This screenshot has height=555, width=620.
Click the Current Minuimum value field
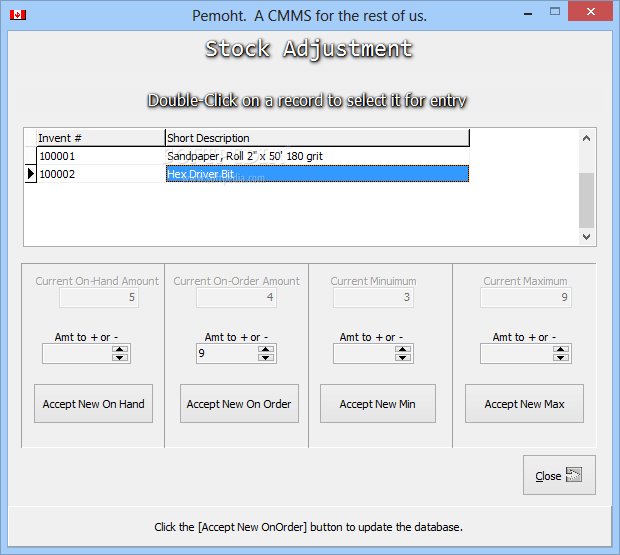coord(373,298)
